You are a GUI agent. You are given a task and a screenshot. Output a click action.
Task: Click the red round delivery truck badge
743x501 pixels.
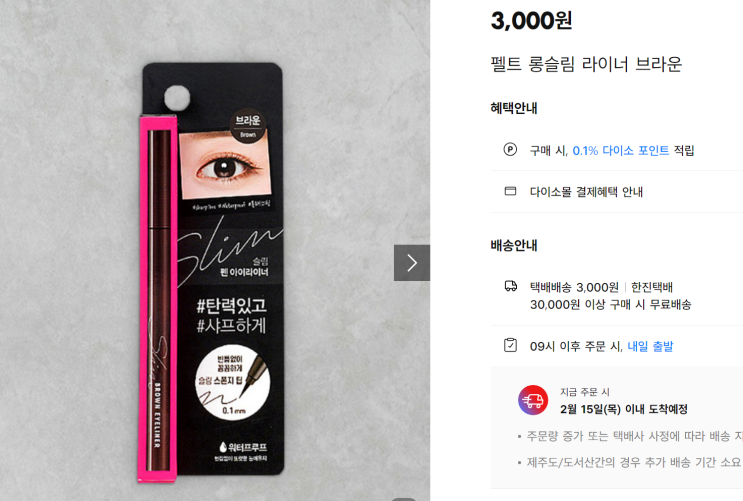(x=533, y=400)
